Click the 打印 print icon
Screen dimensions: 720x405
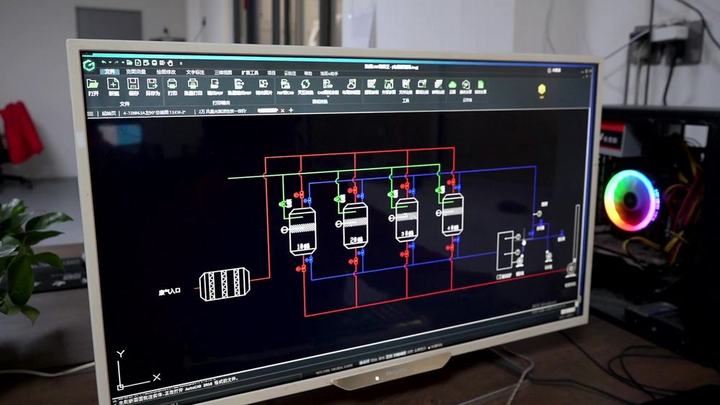click(172, 84)
